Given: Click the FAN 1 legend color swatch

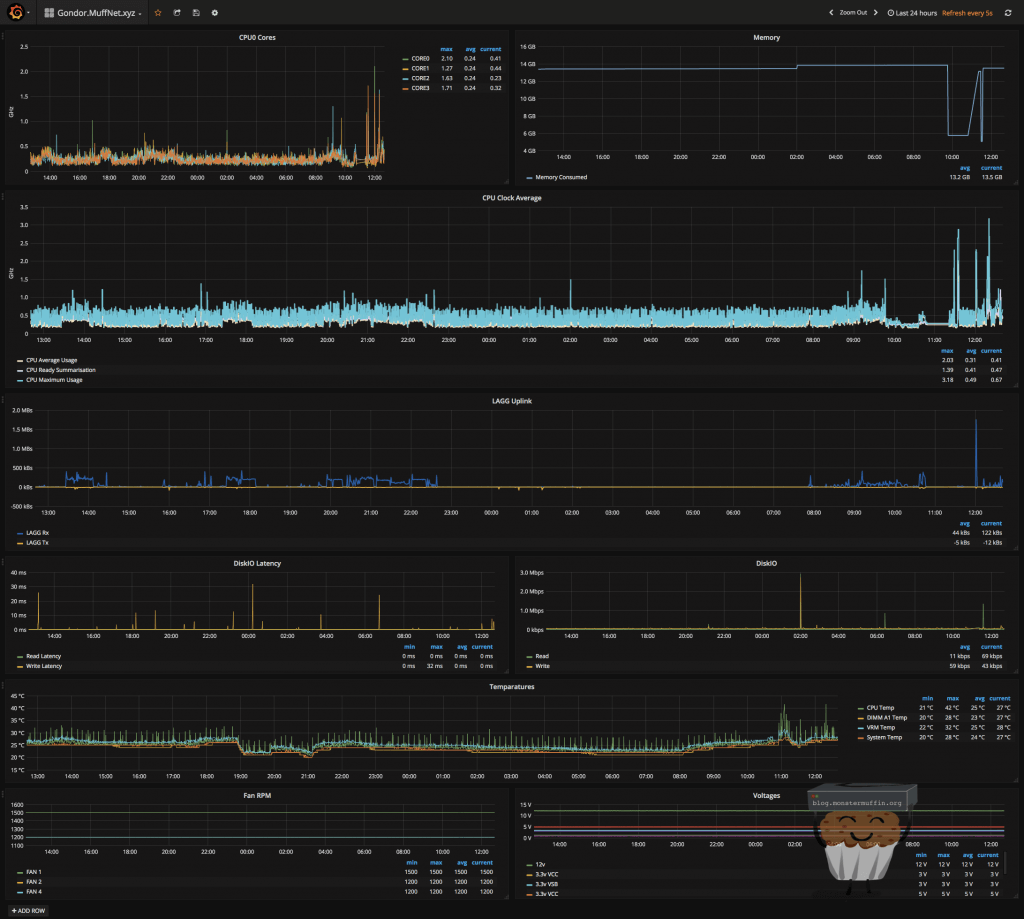Looking at the screenshot, I should [20, 872].
